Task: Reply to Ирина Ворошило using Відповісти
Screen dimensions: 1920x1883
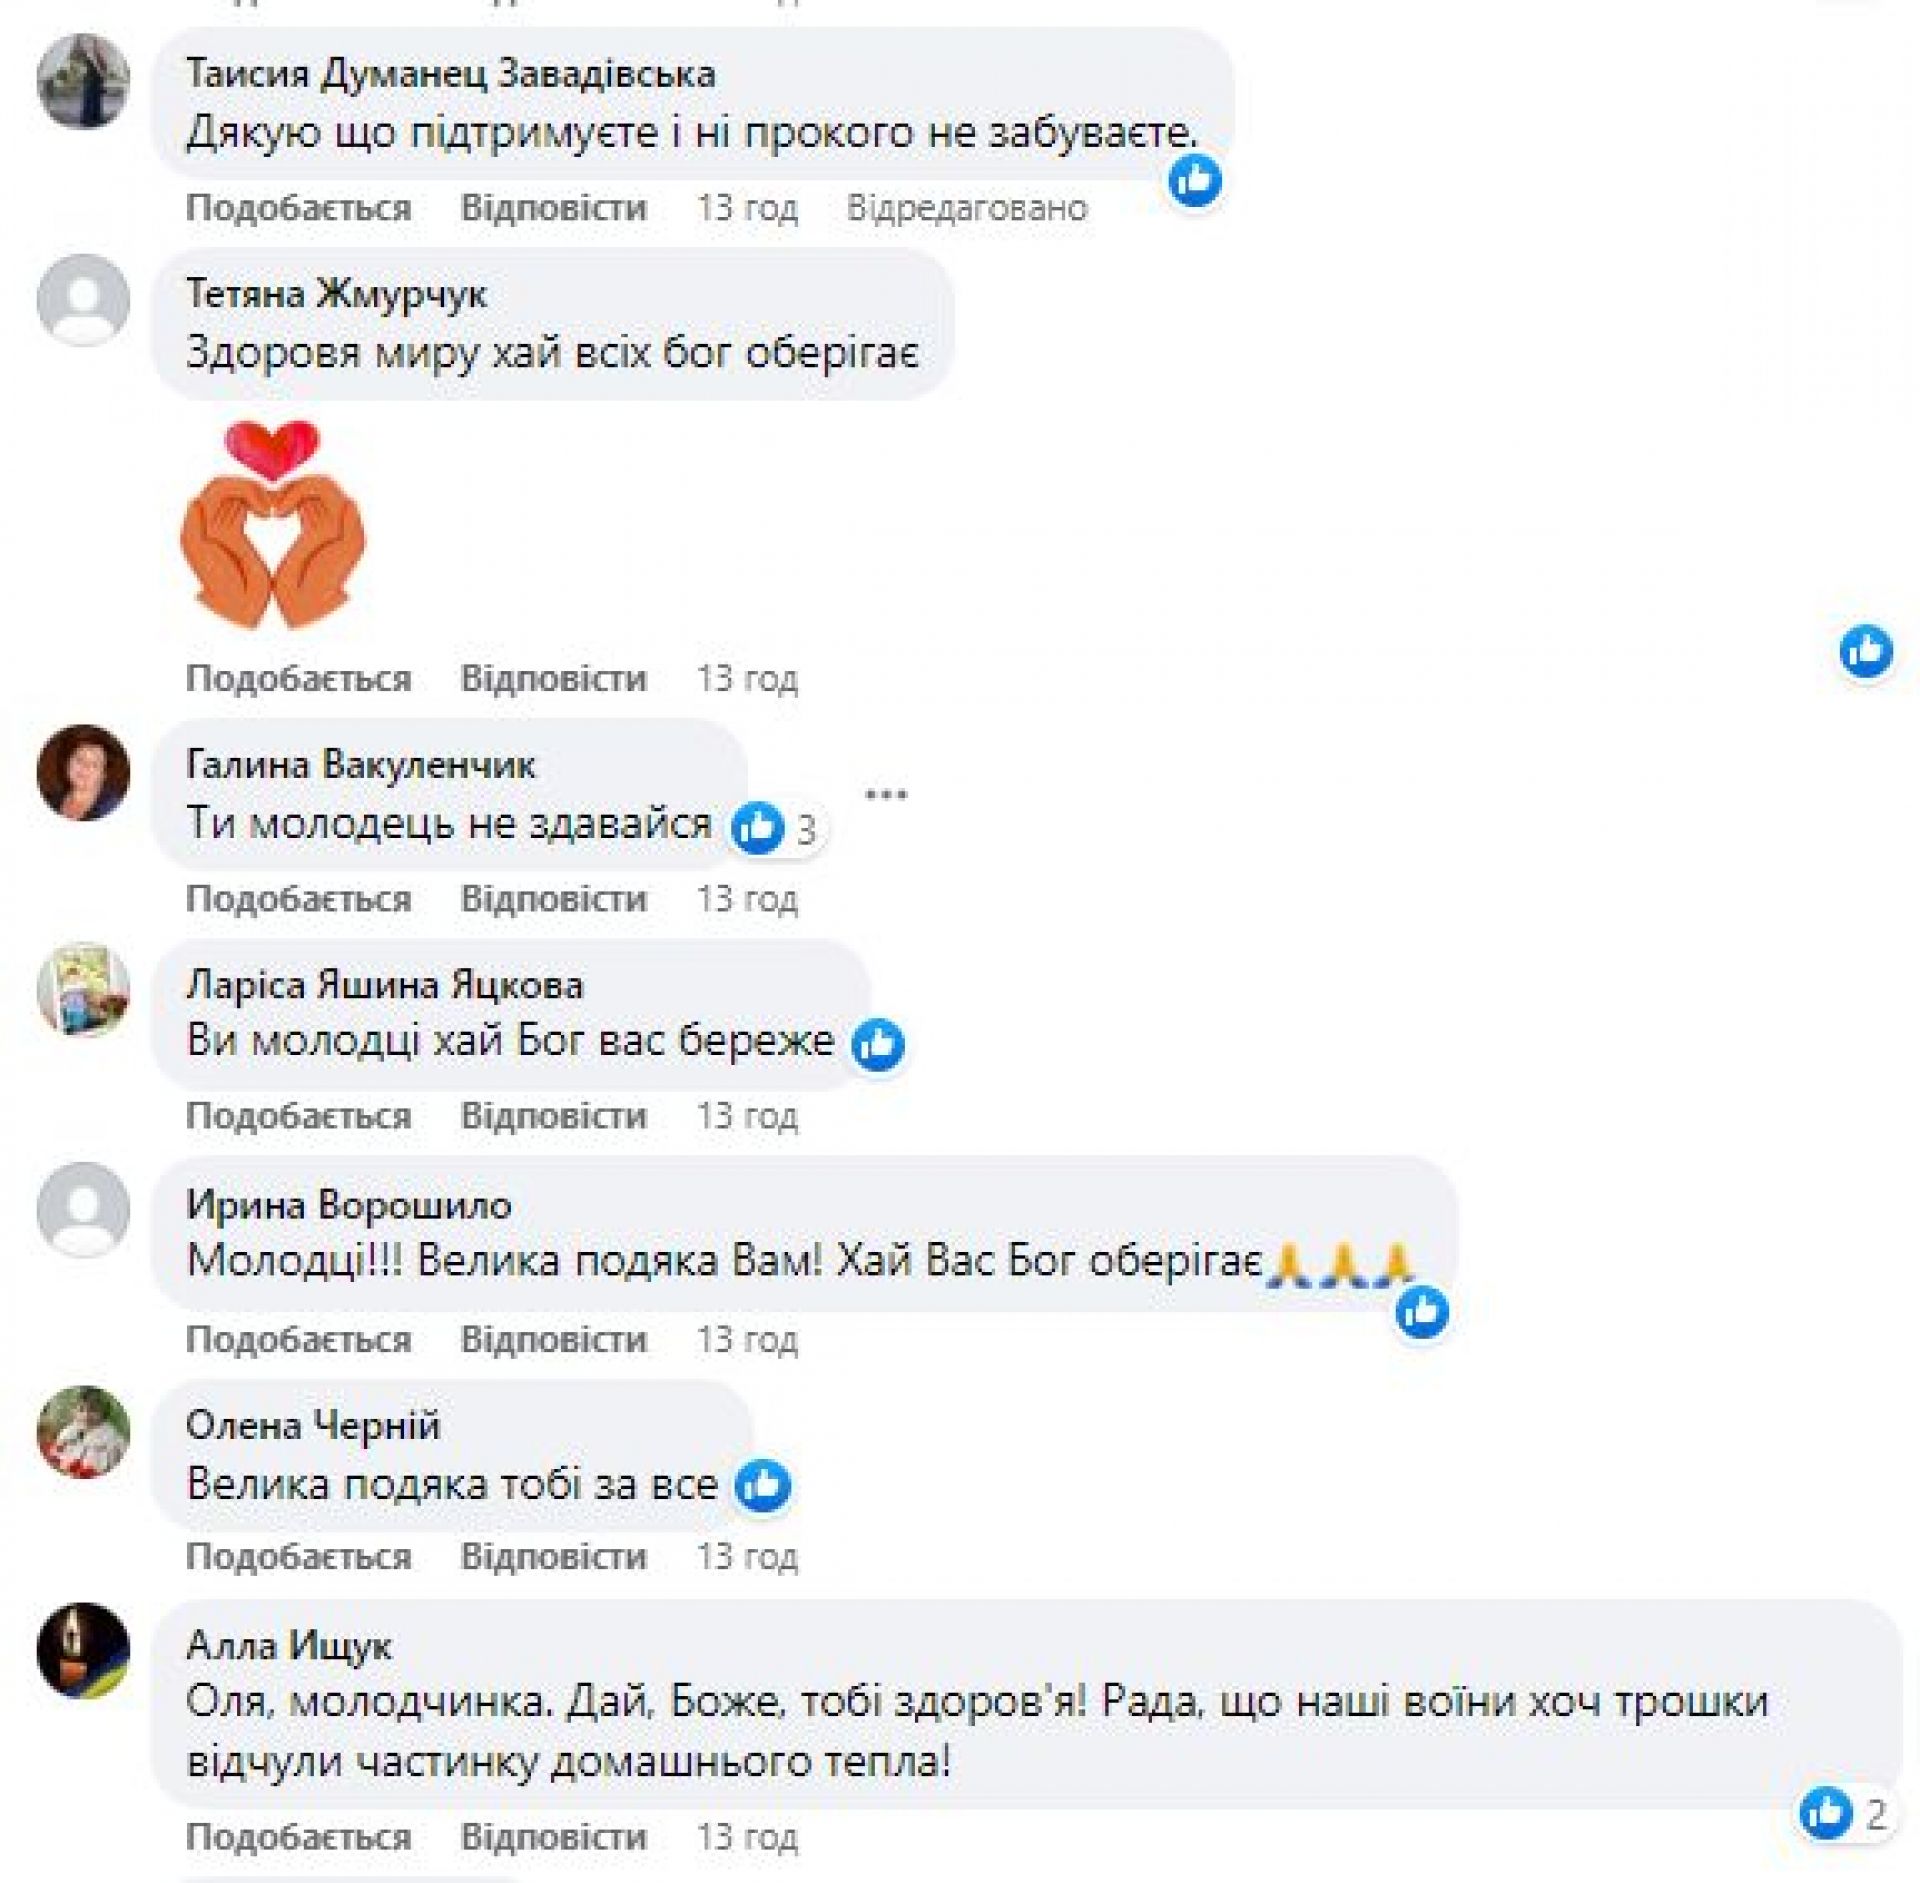Action: 553,1339
